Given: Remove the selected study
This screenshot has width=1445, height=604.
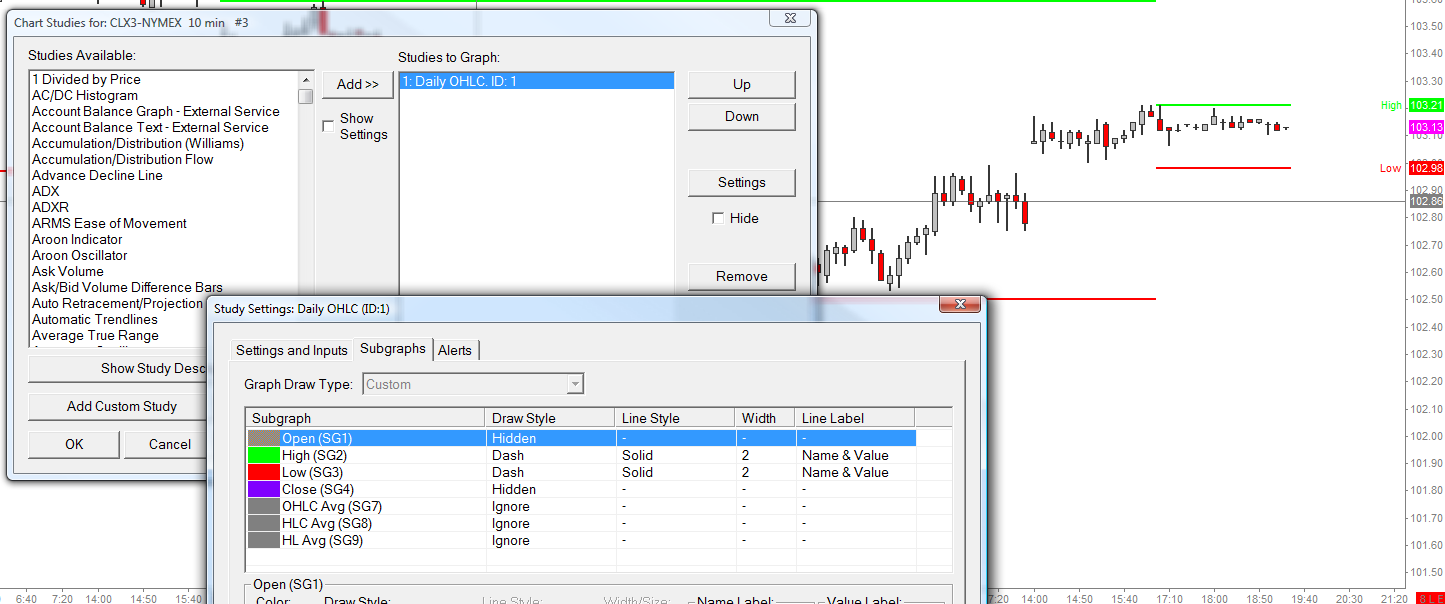Looking at the screenshot, I should [742, 277].
